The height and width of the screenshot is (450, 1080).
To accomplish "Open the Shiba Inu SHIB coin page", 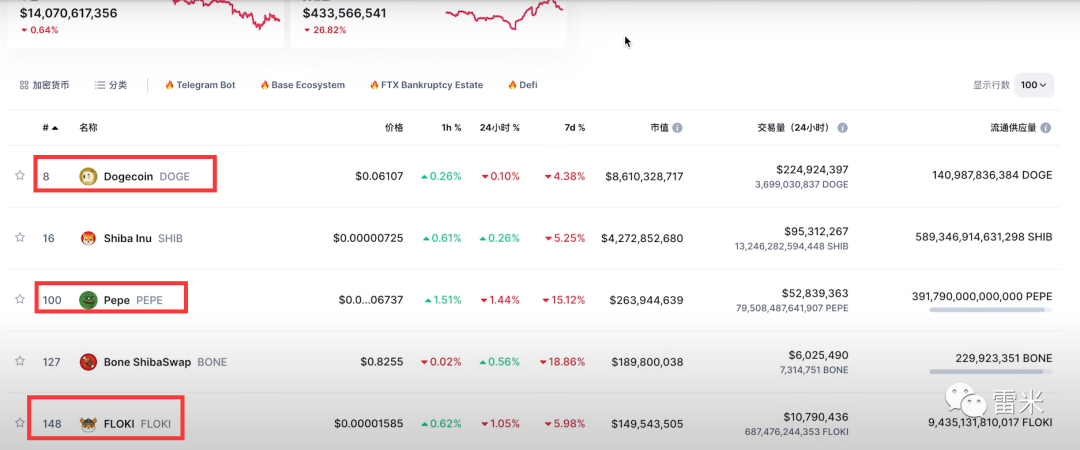I will coord(143,238).
